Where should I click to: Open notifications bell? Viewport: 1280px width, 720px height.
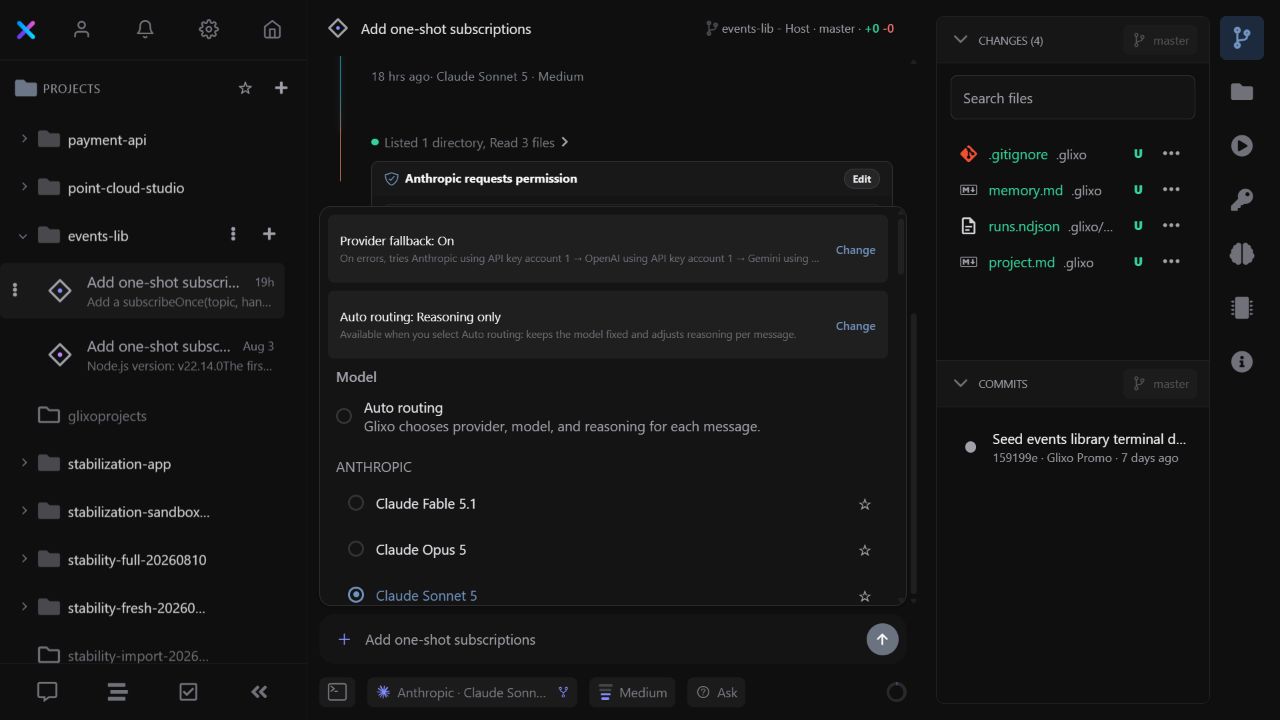145,29
